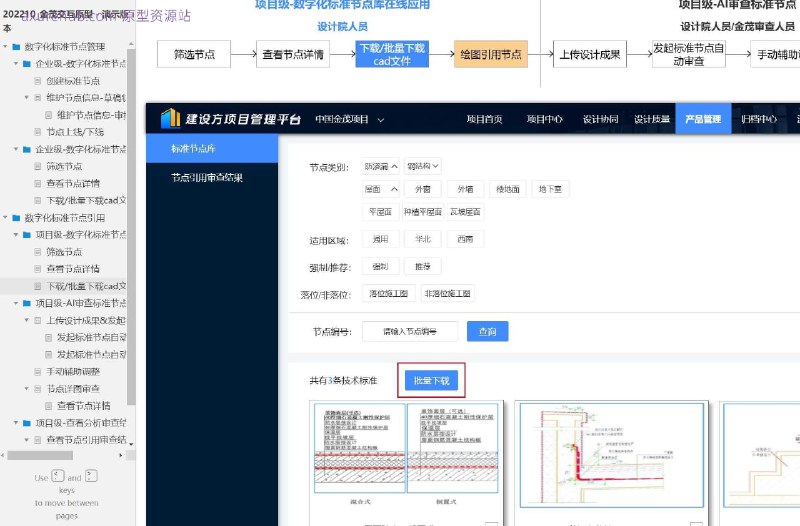The width and height of the screenshot is (800, 526).
Task: Click sidebar horizontal scroll left arrow
Action: click(x=3, y=455)
